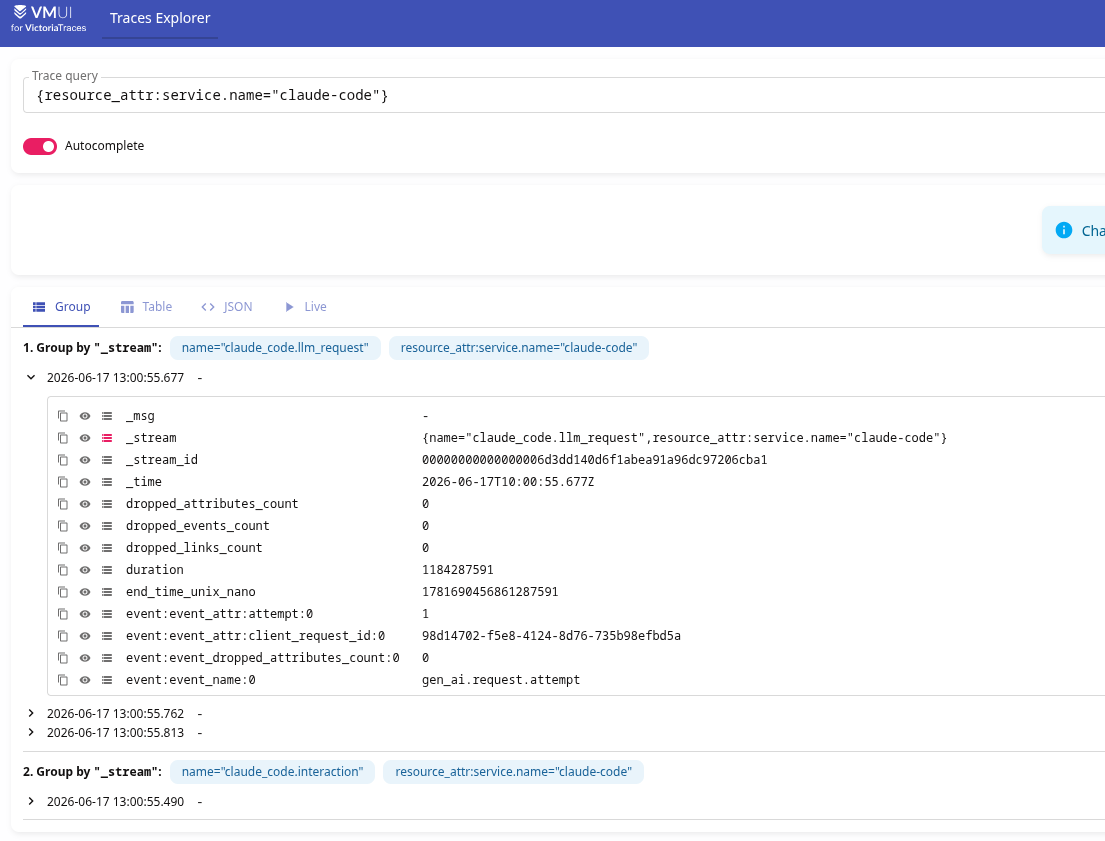Group by dropped_links_count field
Screen dimensions: 1105x841
pyautogui.click(x=107, y=548)
